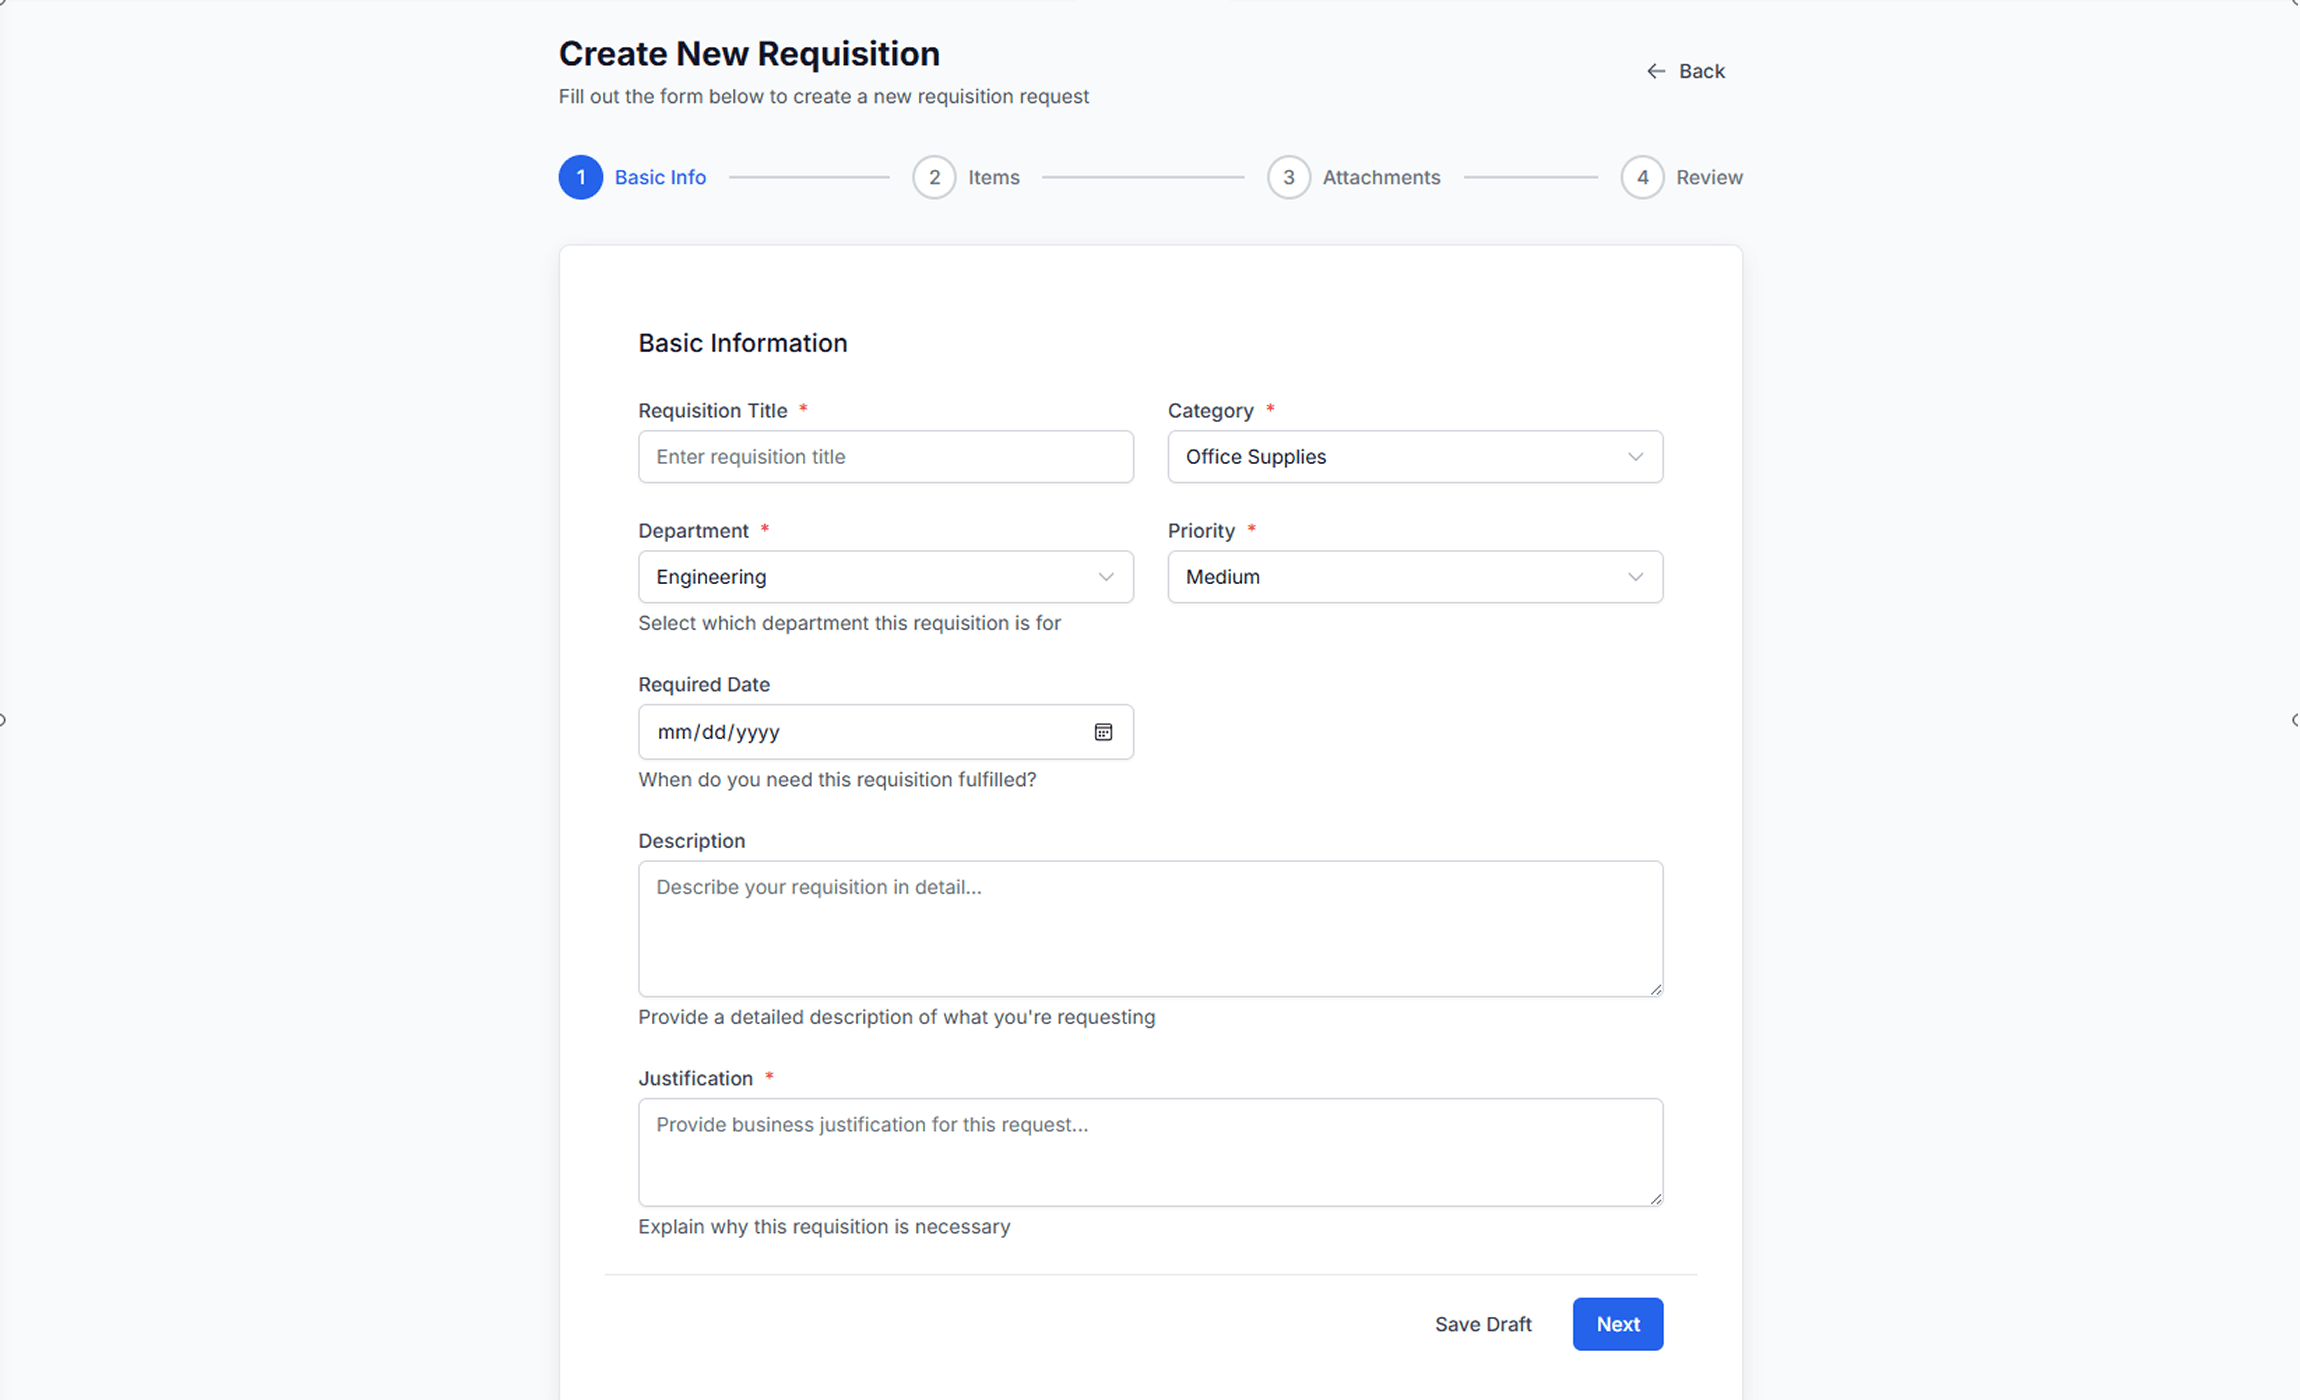Select the Items step label
Screen dimensions: 2300x1400
pos(993,177)
